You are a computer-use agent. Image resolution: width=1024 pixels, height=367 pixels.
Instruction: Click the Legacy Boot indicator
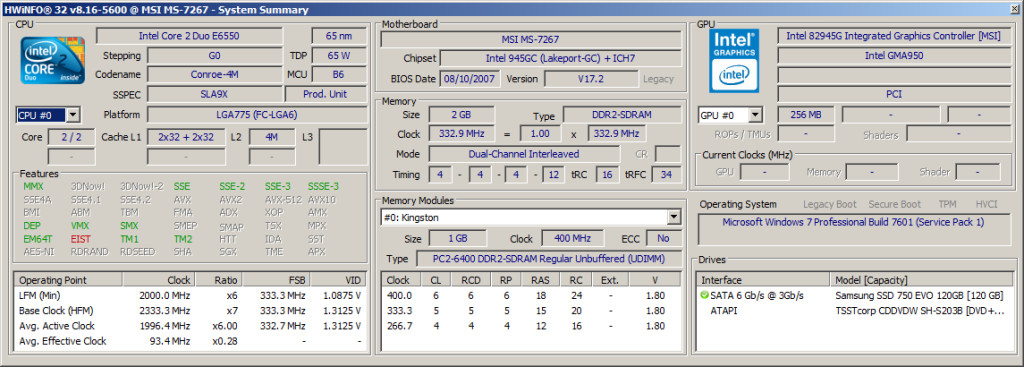(829, 204)
